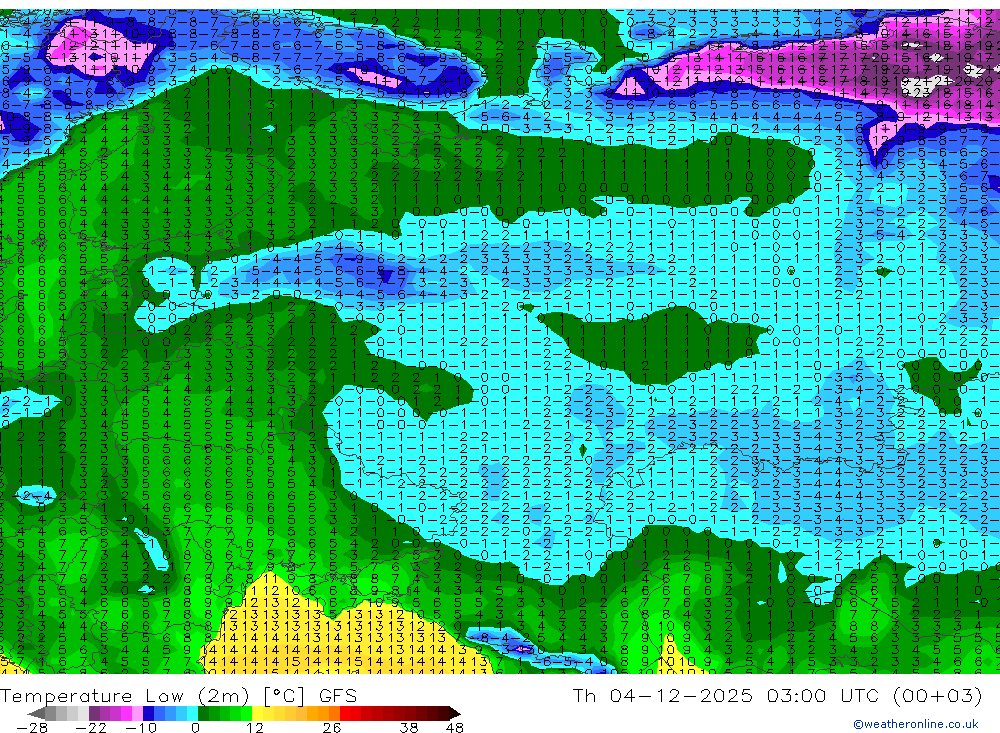Pick the cyan swatch left of 0

click(192, 714)
